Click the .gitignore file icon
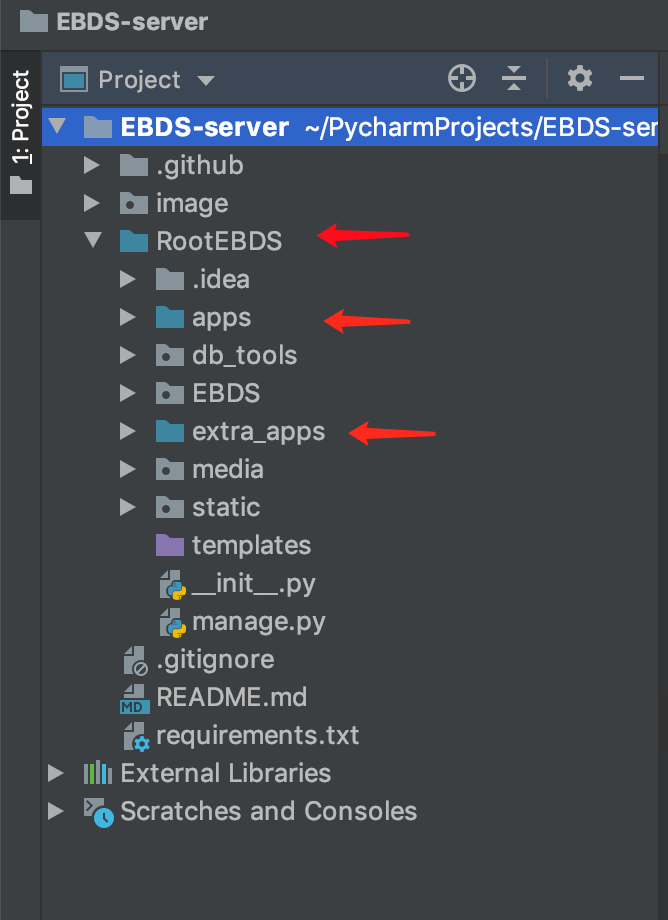Screen dimensions: 668x920 click(136, 661)
